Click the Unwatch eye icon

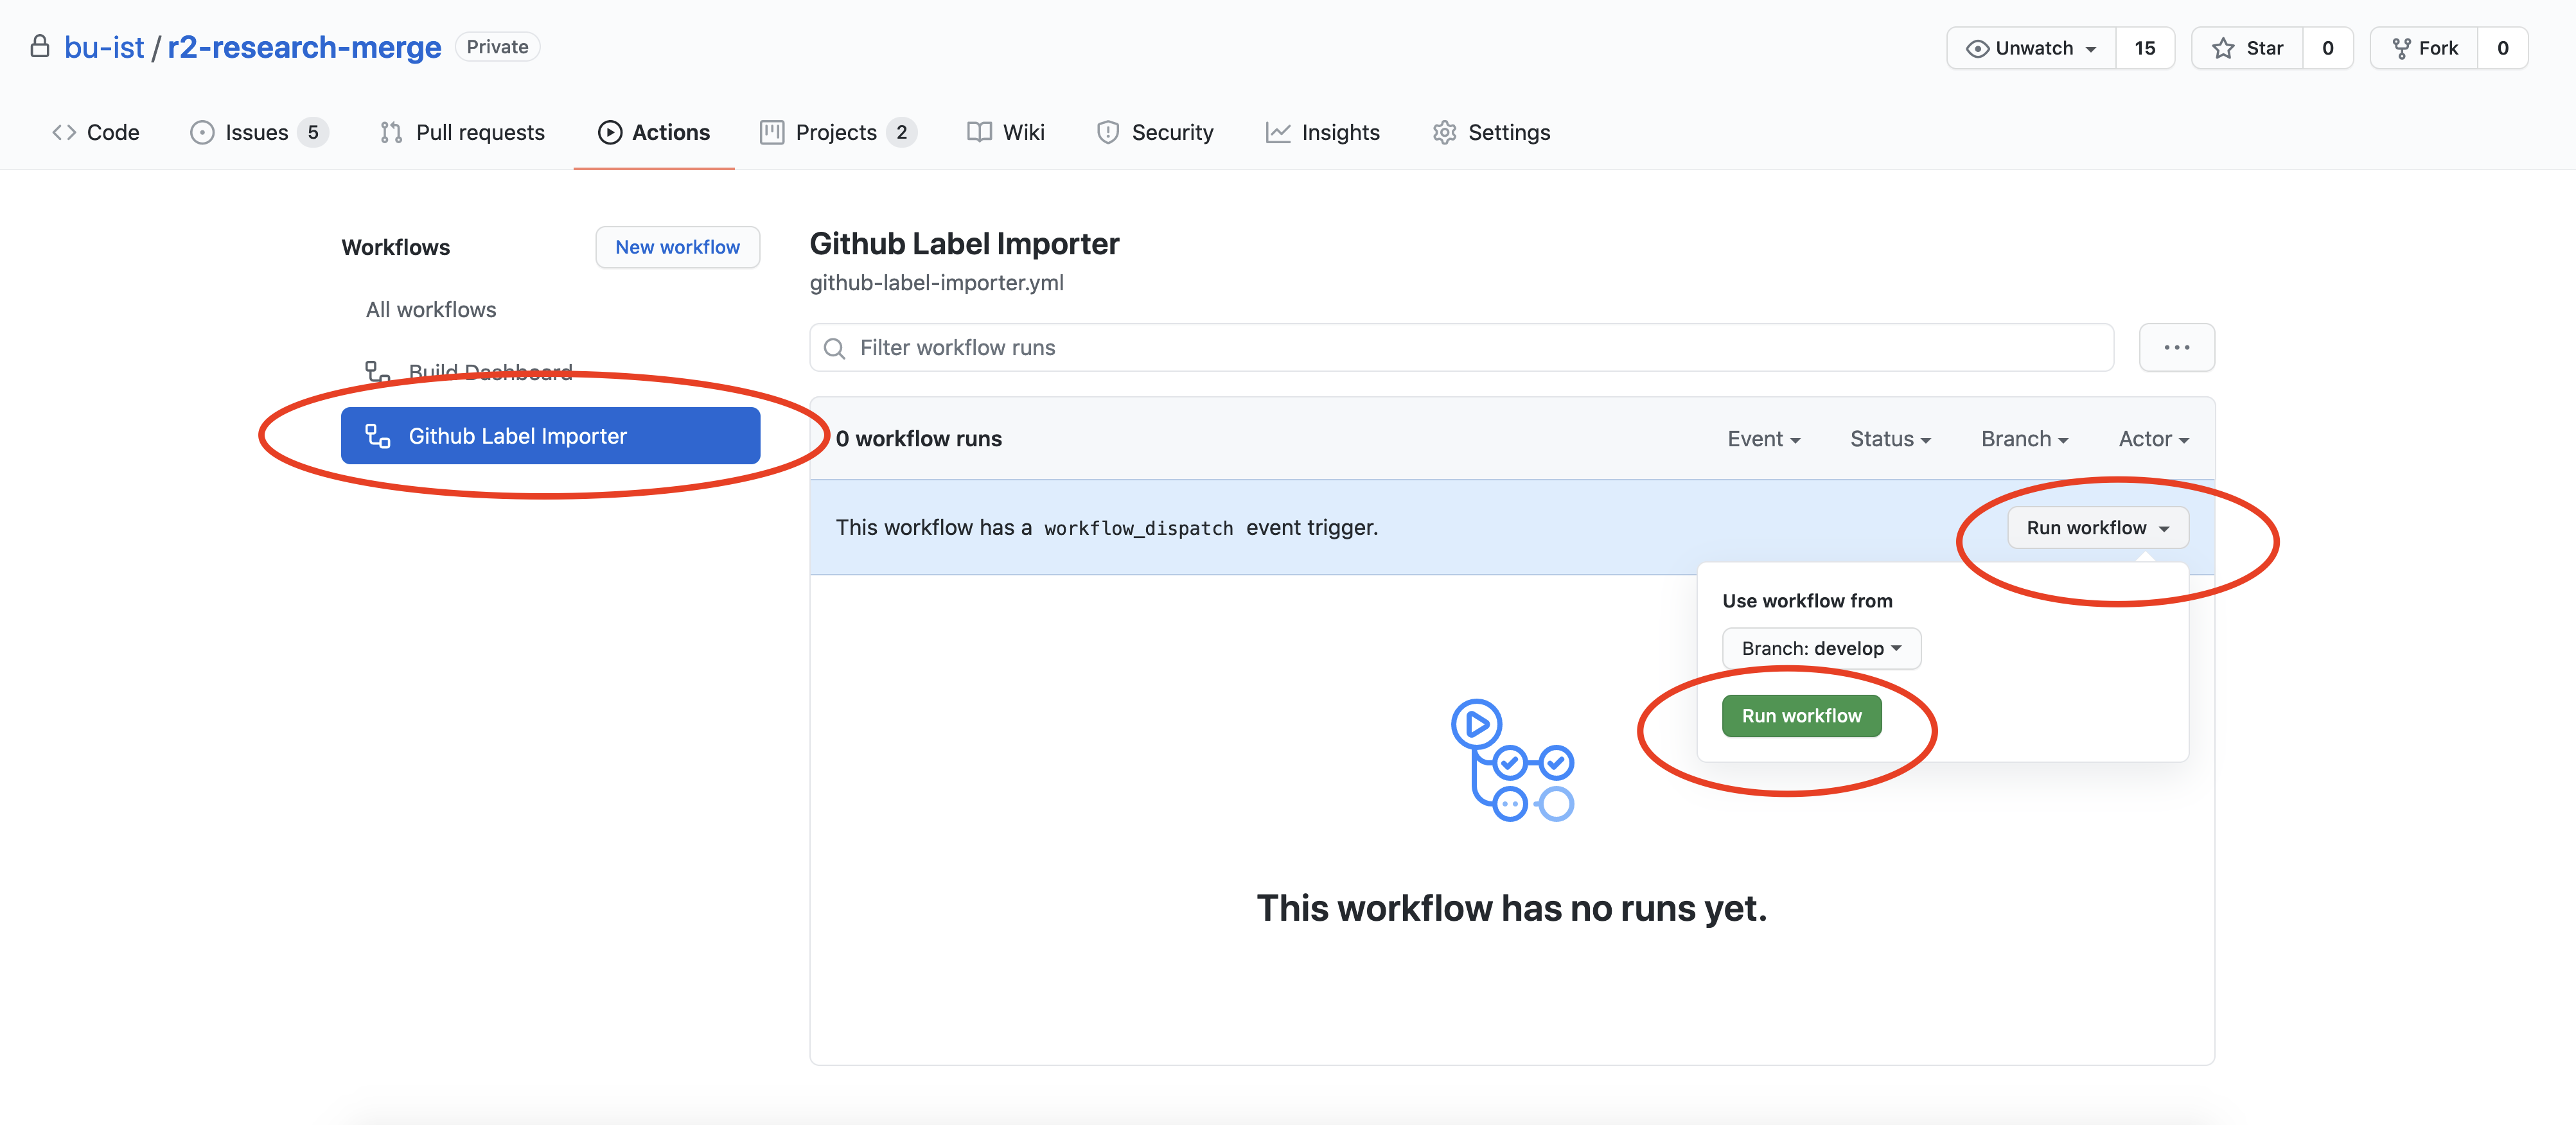[x=1977, y=48]
